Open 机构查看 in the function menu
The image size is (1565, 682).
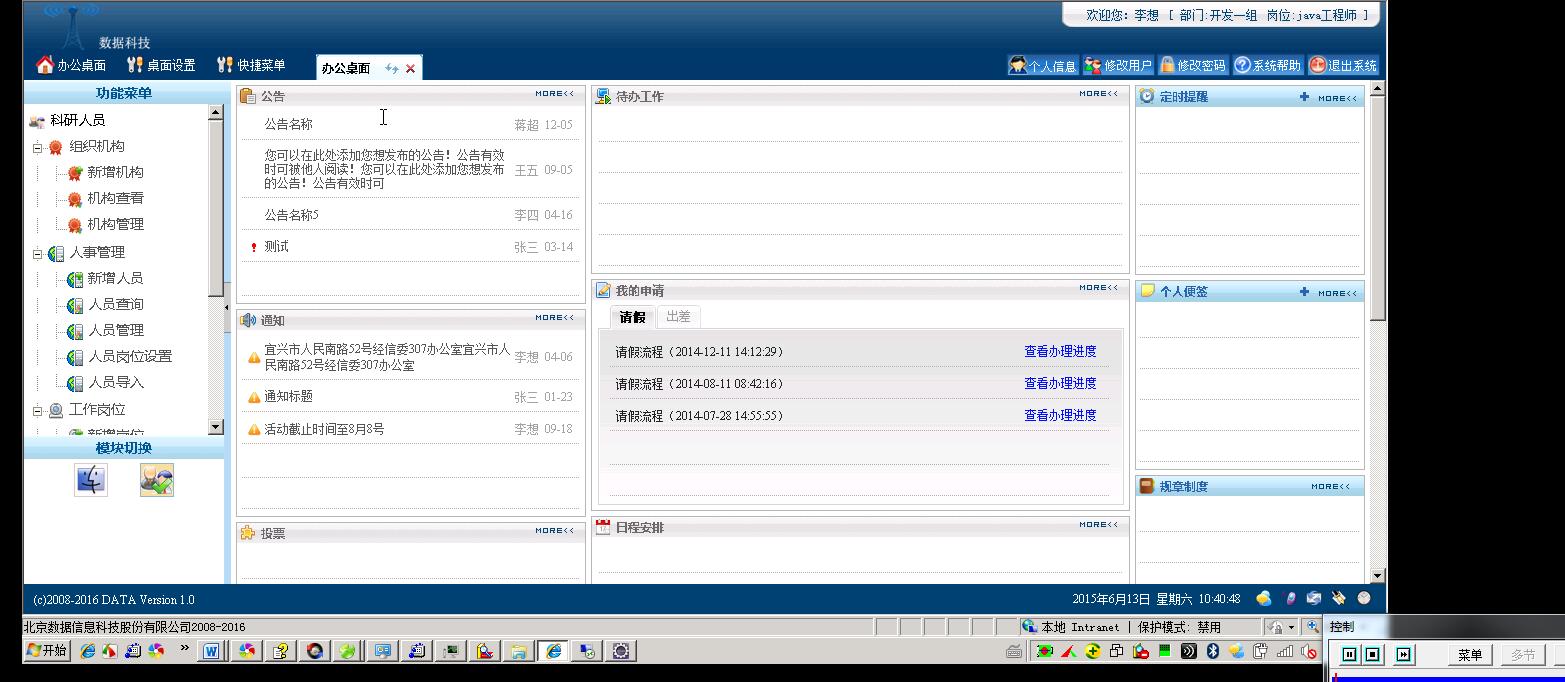115,198
